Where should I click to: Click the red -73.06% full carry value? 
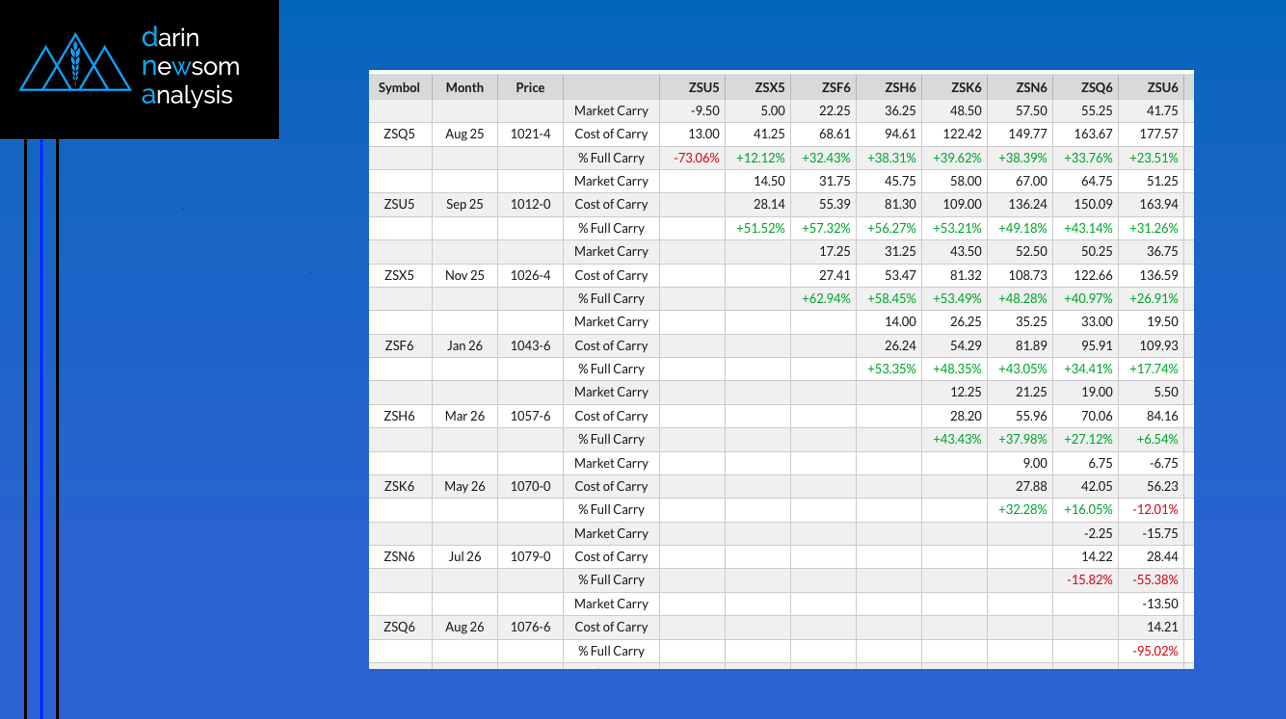click(x=696, y=158)
